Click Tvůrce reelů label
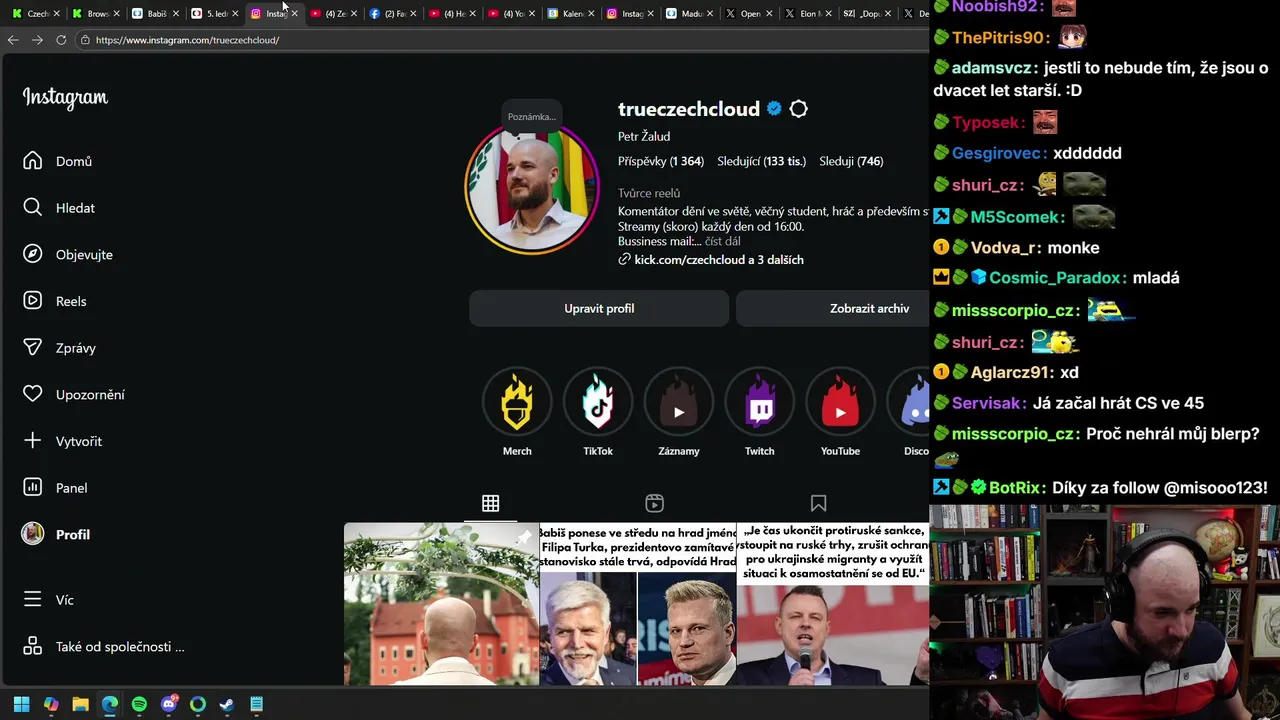Screen dimensions: 1280x720 [x=649, y=193]
